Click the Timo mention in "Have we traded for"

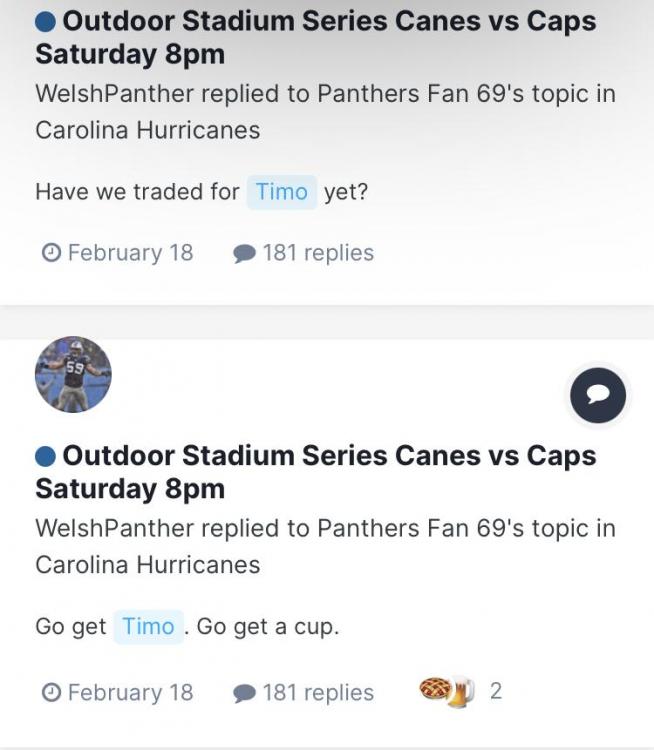281,191
